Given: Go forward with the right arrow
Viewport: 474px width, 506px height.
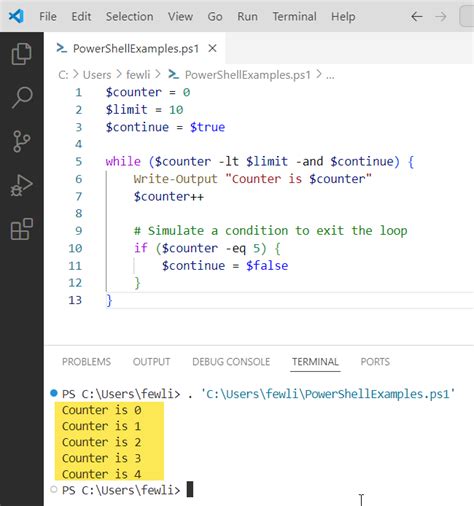Looking at the screenshot, I should [441, 16].
